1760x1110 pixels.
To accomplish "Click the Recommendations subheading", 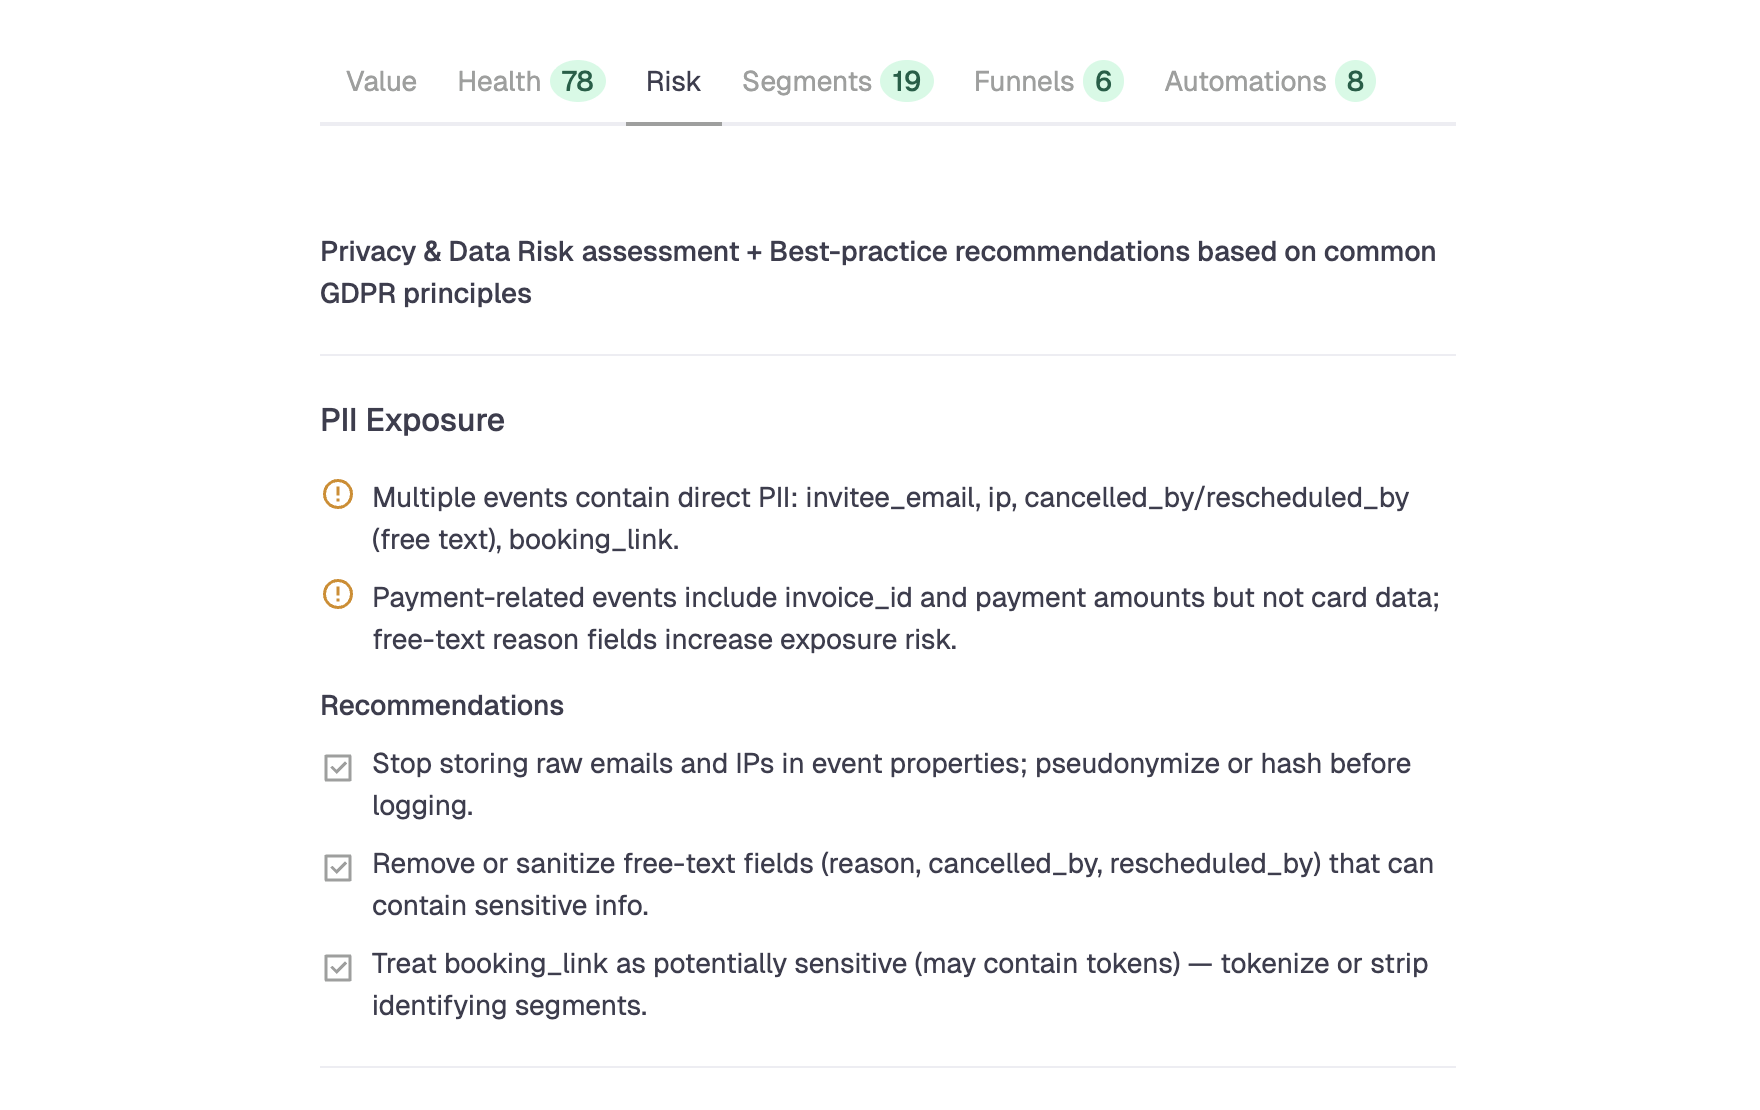I will click(x=442, y=705).
